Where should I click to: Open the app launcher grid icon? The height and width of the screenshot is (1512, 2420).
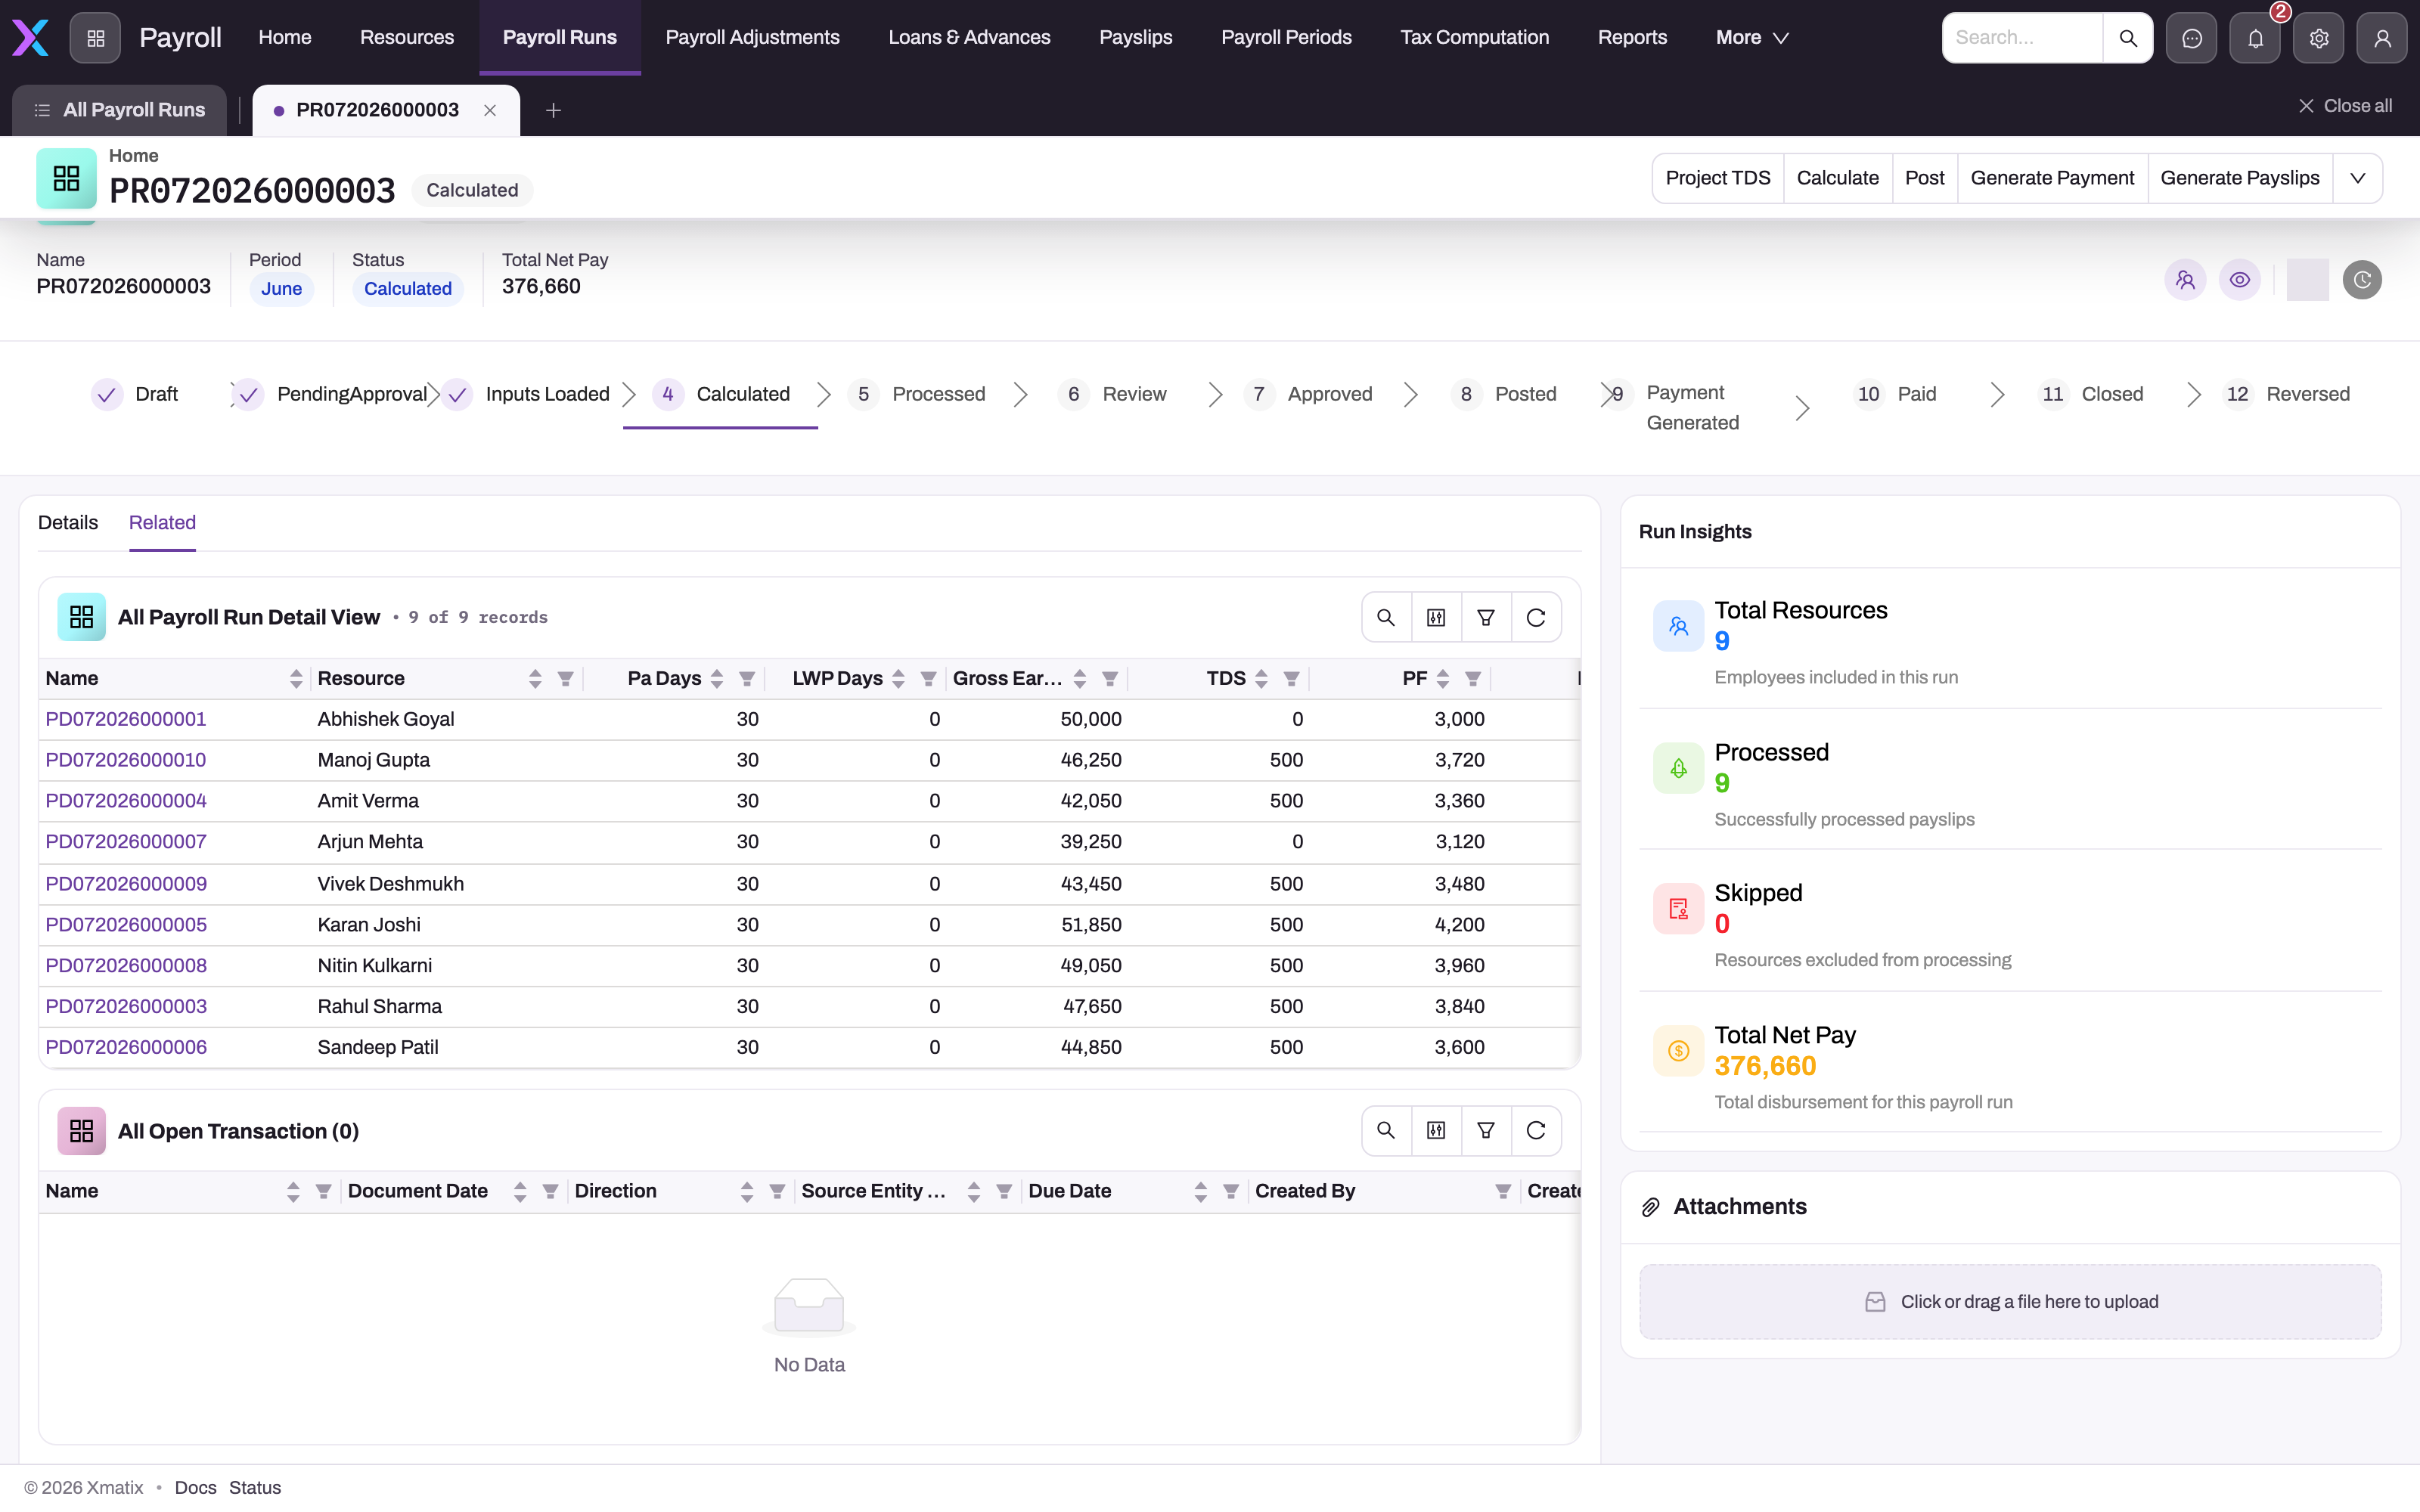point(96,38)
